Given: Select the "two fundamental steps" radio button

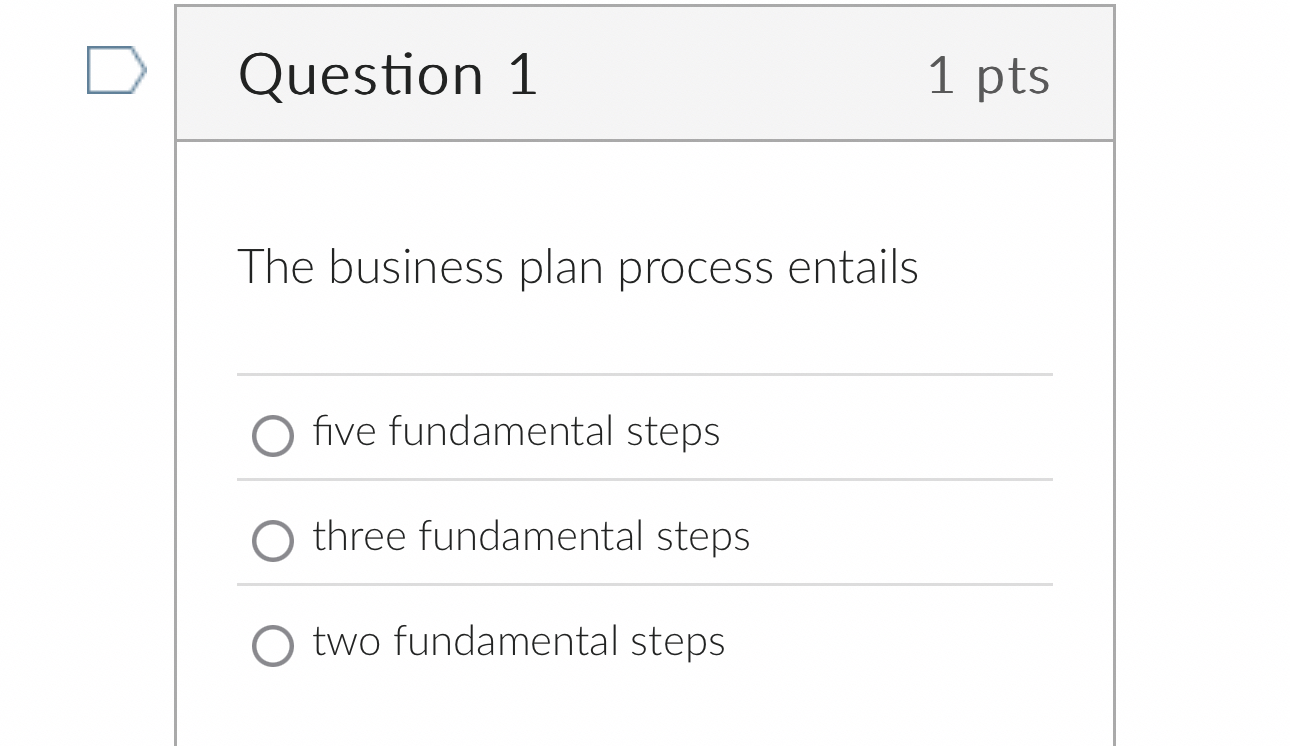Looking at the screenshot, I should click(x=272, y=645).
